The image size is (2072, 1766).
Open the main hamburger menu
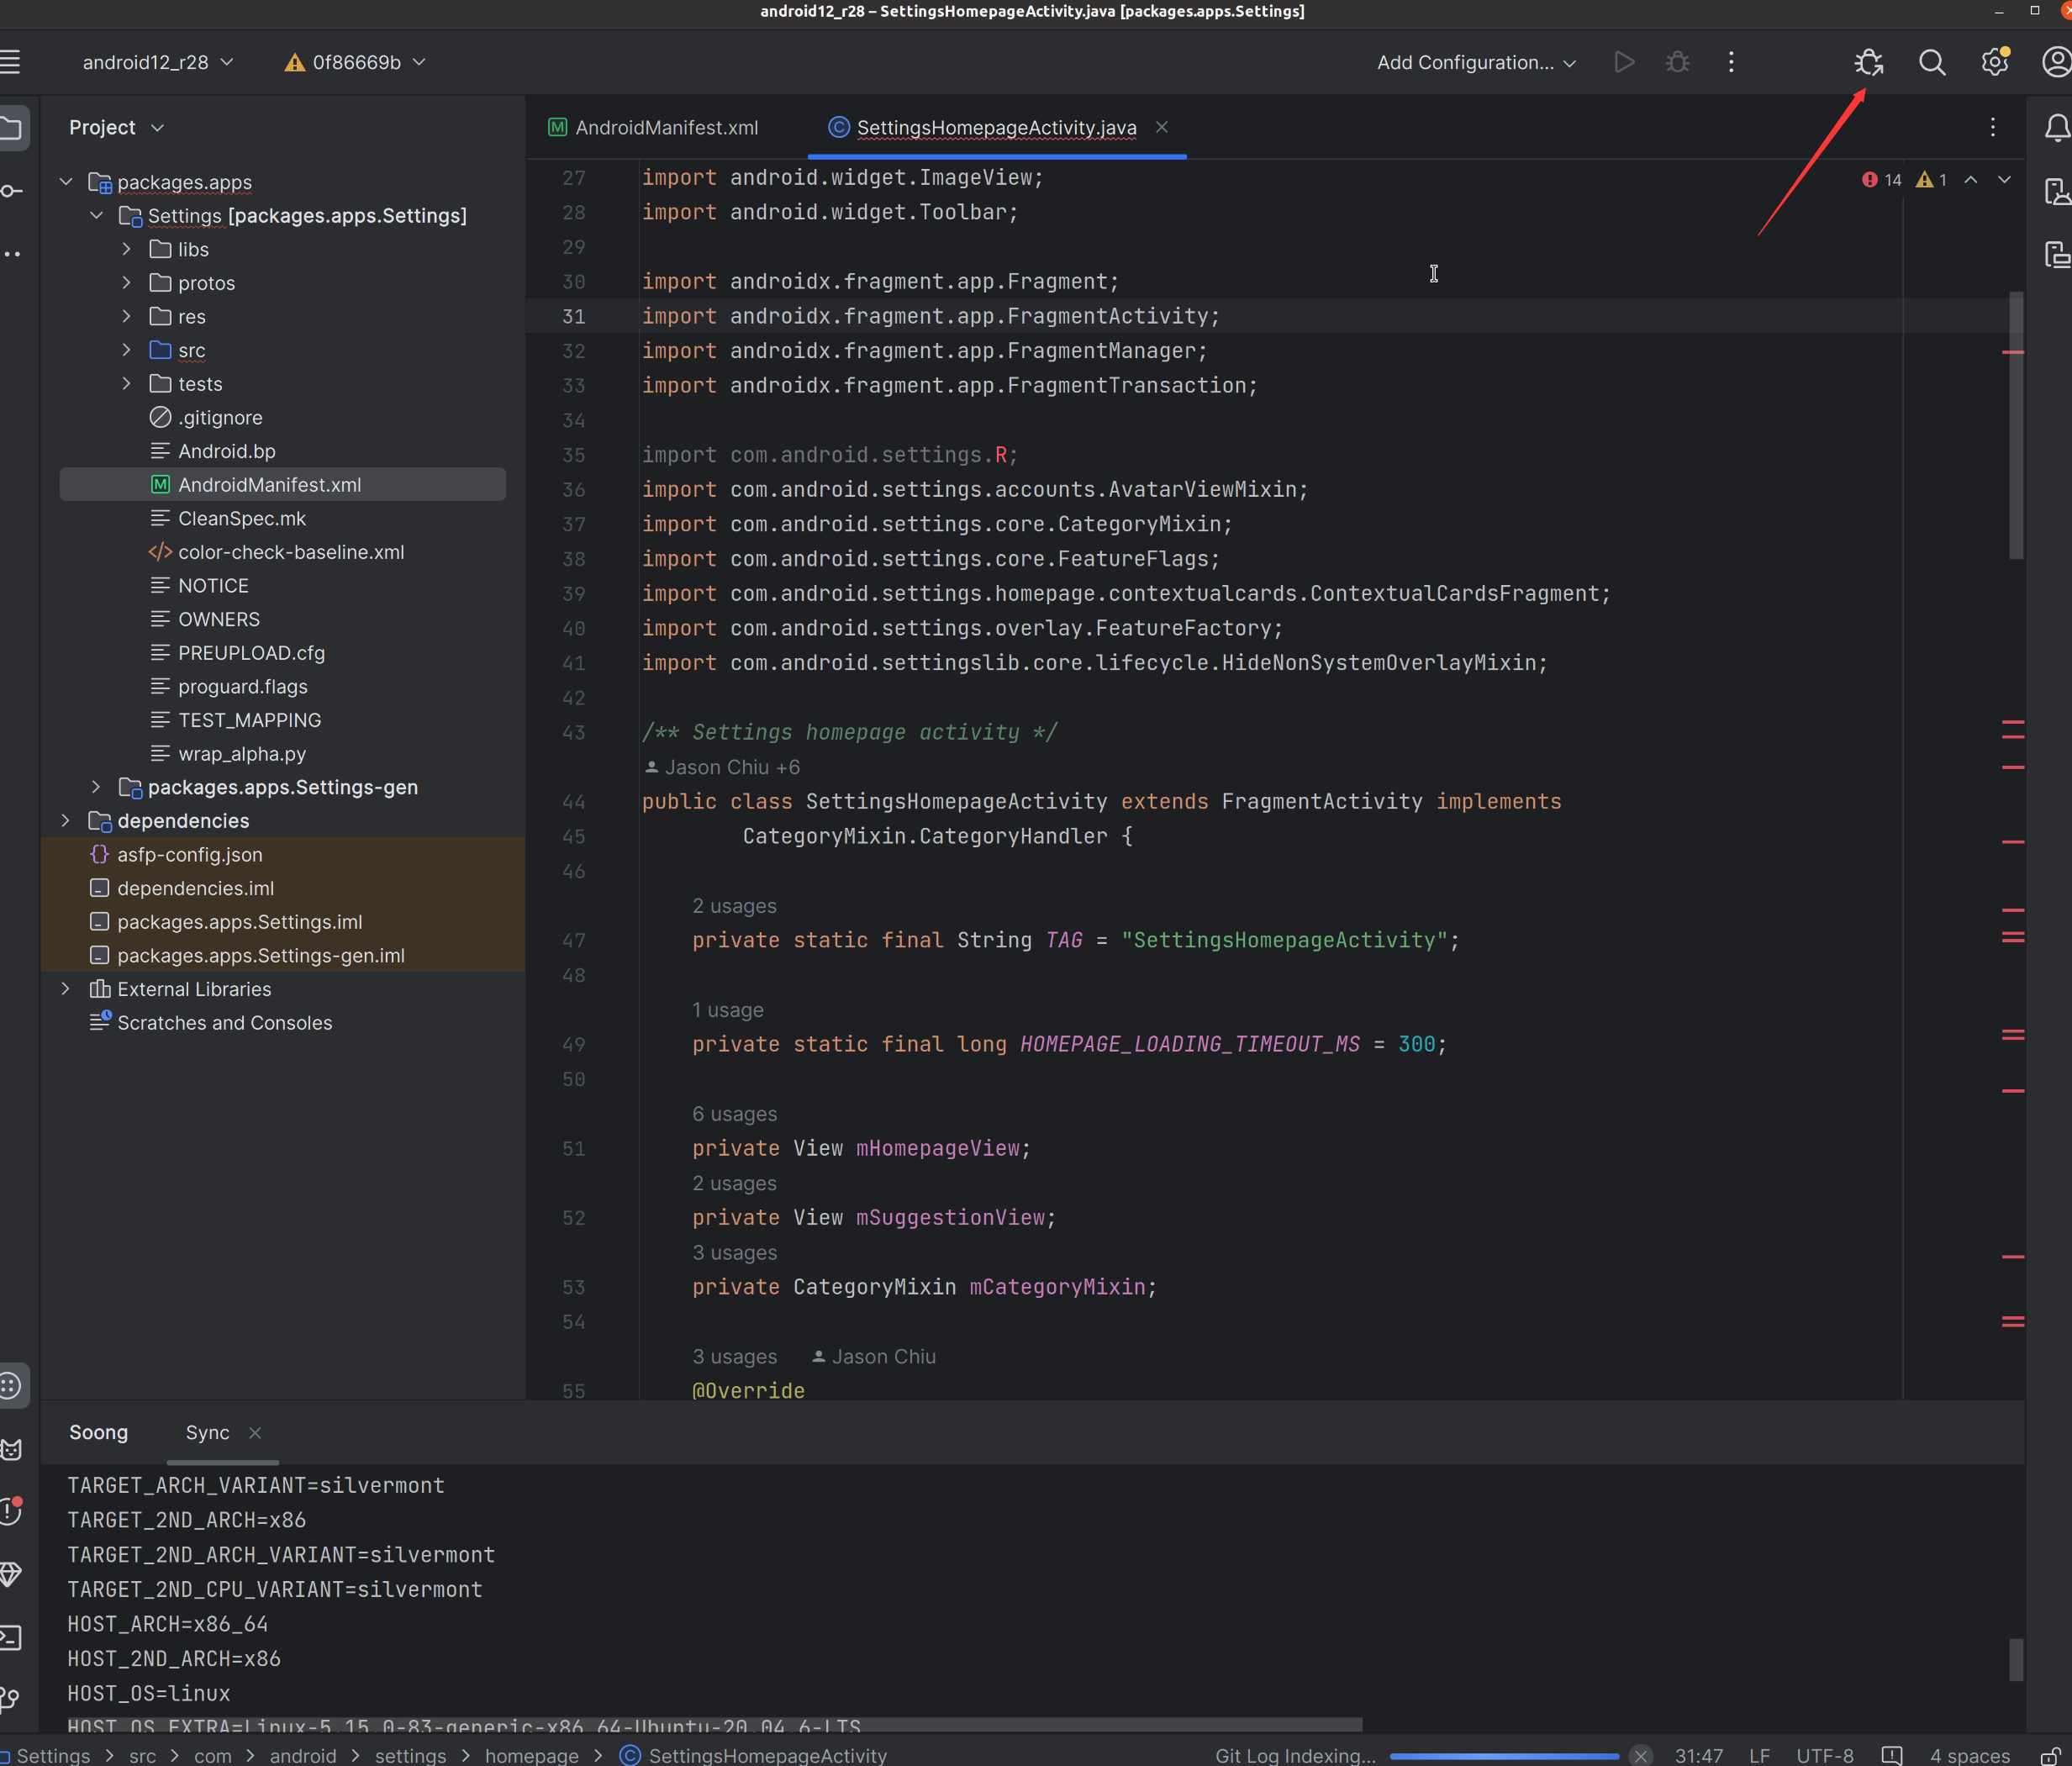coord(11,63)
